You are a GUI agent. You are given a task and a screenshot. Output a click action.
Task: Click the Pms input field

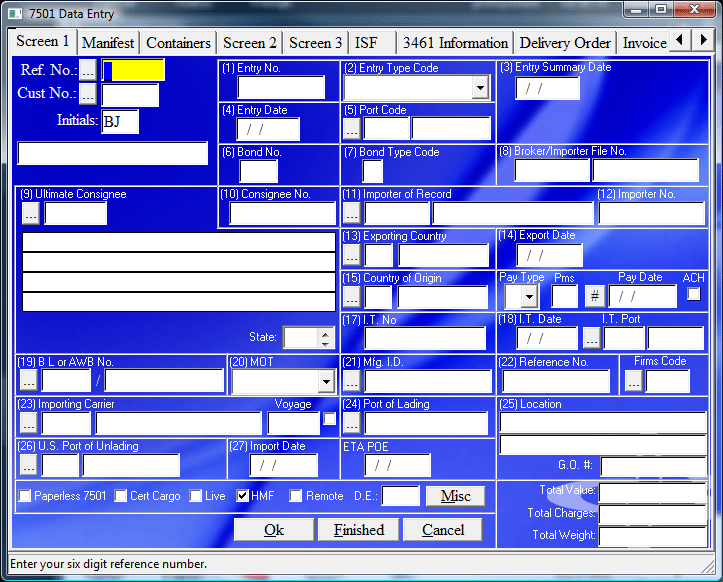click(x=564, y=297)
